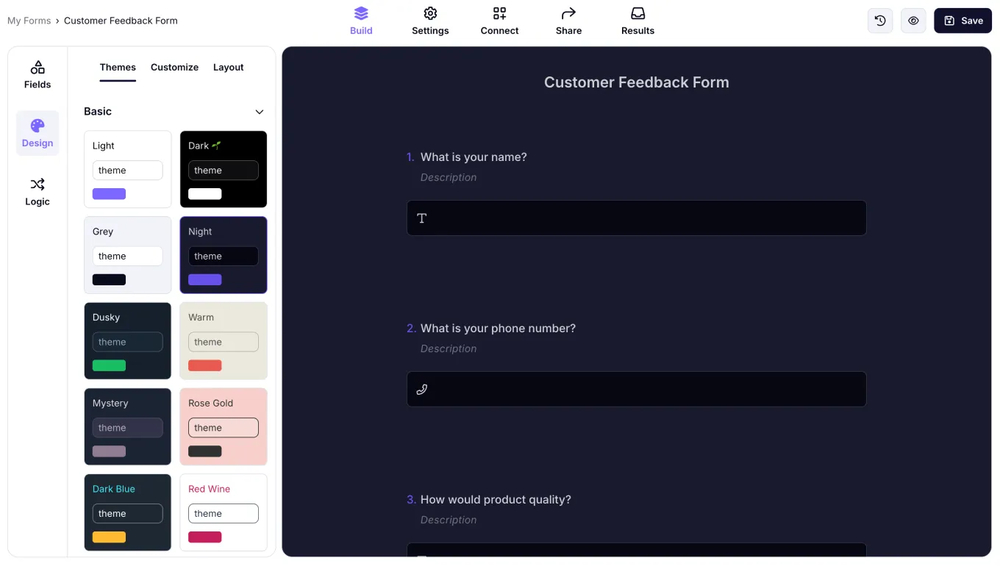Collapse the Basic themes section
Image resolution: width=1000 pixels, height=566 pixels.
pyautogui.click(x=259, y=112)
